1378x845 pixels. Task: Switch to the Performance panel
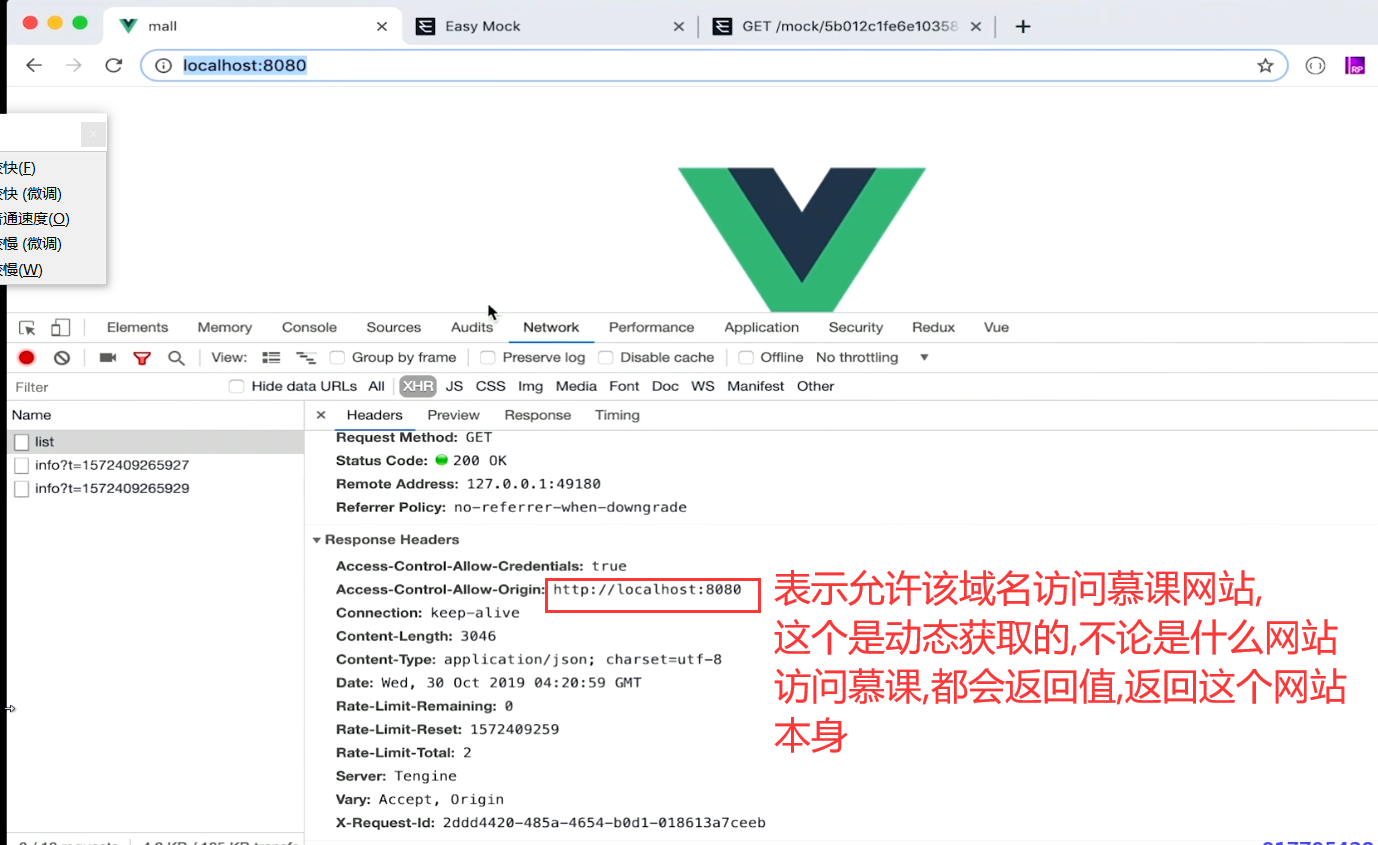pyautogui.click(x=651, y=328)
